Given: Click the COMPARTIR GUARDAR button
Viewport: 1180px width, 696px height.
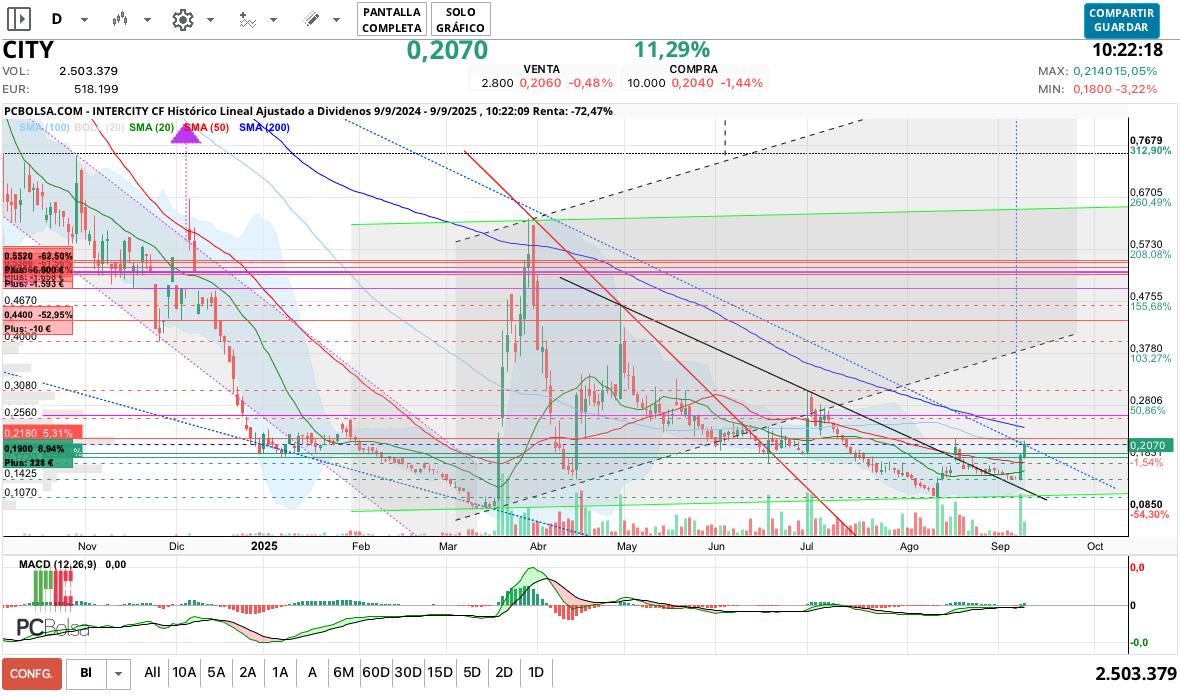Looking at the screenshot, I should click(1121, 20).
